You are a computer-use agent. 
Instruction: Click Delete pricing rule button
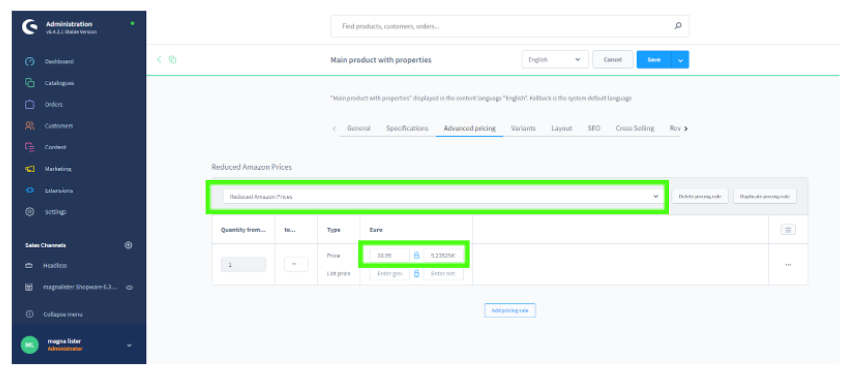tap(700, 197)
